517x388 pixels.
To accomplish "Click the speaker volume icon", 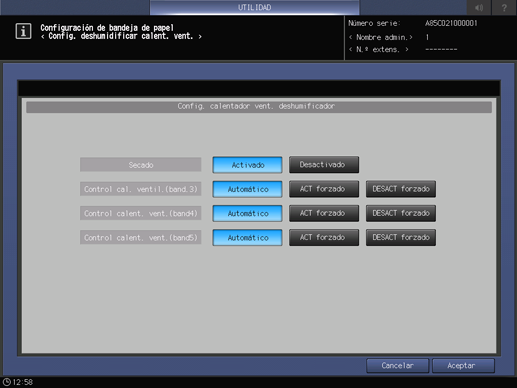I will [x=479, y=7].
